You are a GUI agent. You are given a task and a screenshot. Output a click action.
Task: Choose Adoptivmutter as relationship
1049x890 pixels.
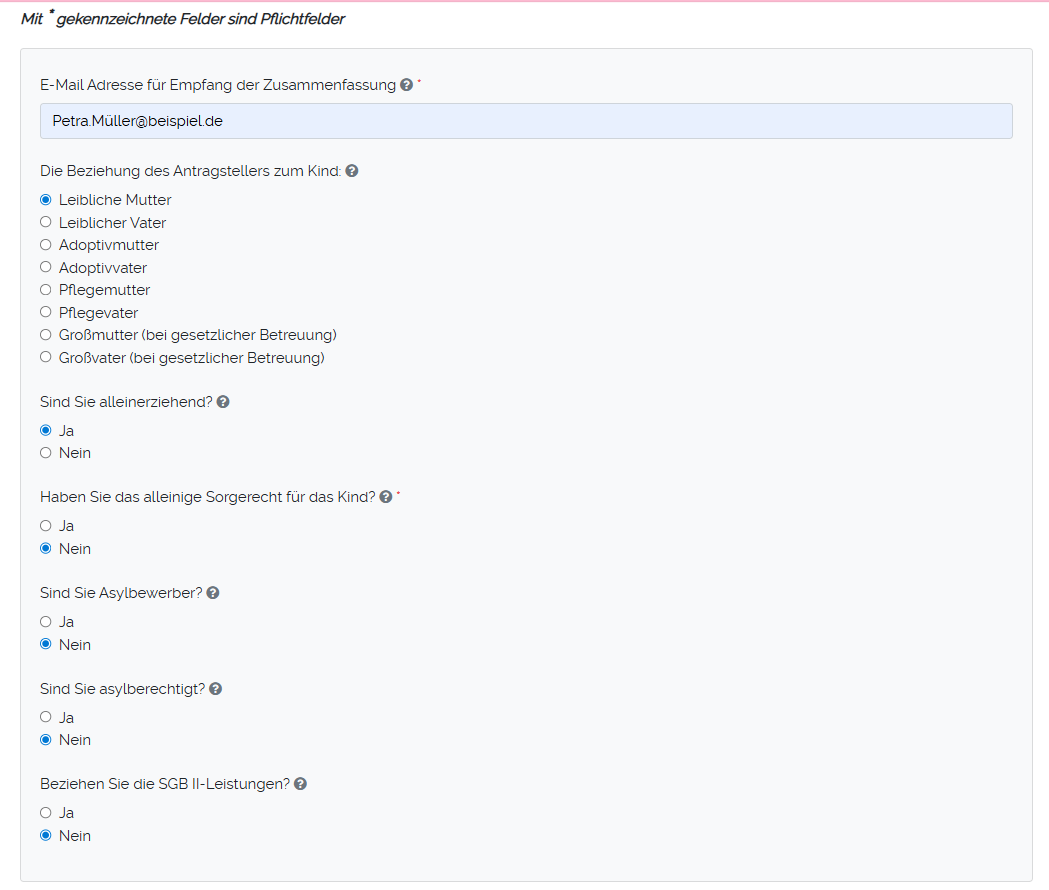click(x=45, y=245)
